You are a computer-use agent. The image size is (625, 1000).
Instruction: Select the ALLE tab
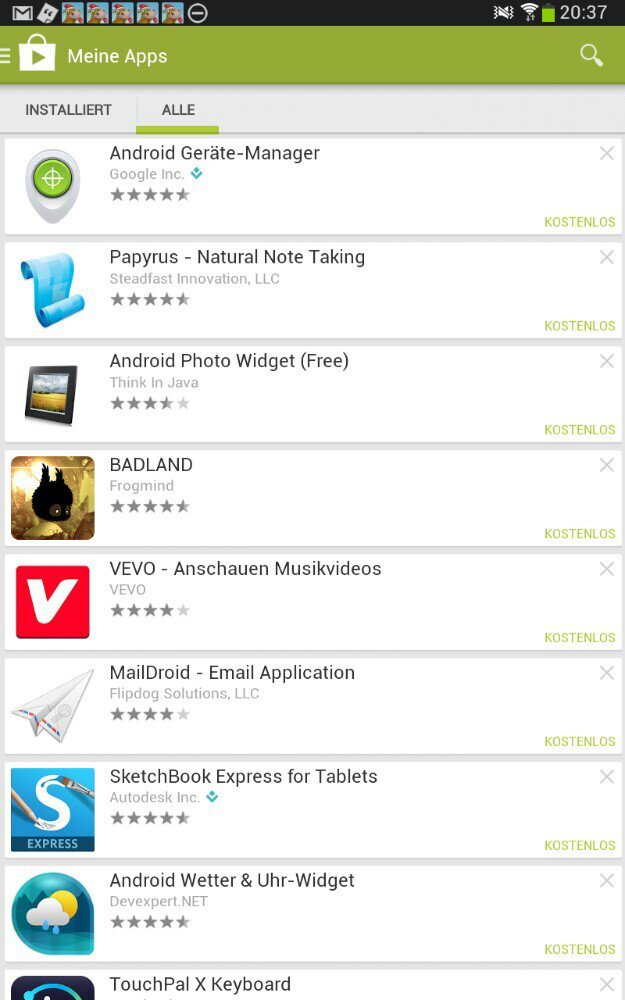tap(178, 110)
